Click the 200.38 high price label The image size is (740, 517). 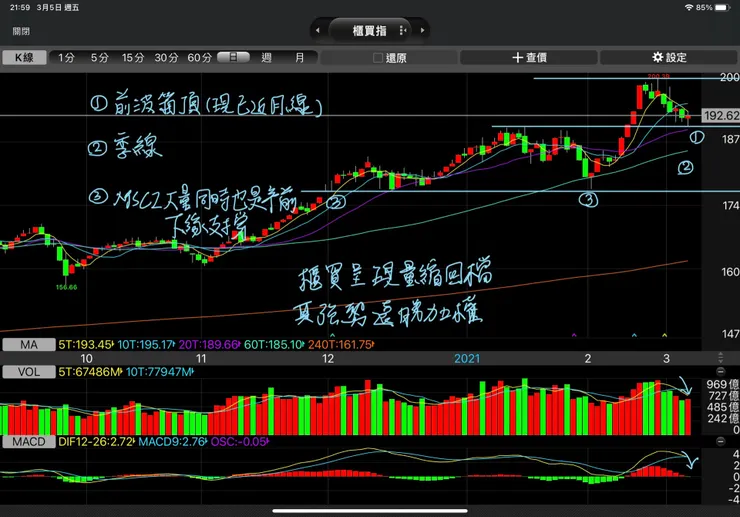658,76
